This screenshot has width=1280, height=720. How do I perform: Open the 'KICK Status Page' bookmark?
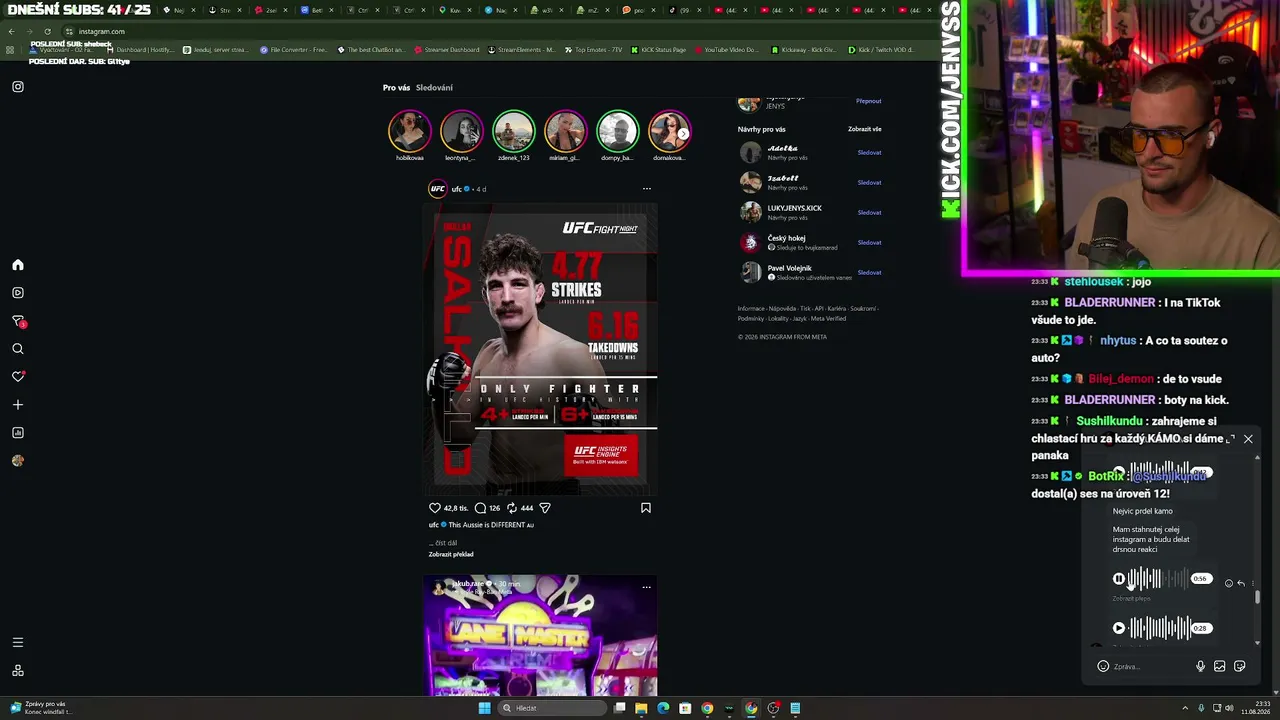pos(658,50)
